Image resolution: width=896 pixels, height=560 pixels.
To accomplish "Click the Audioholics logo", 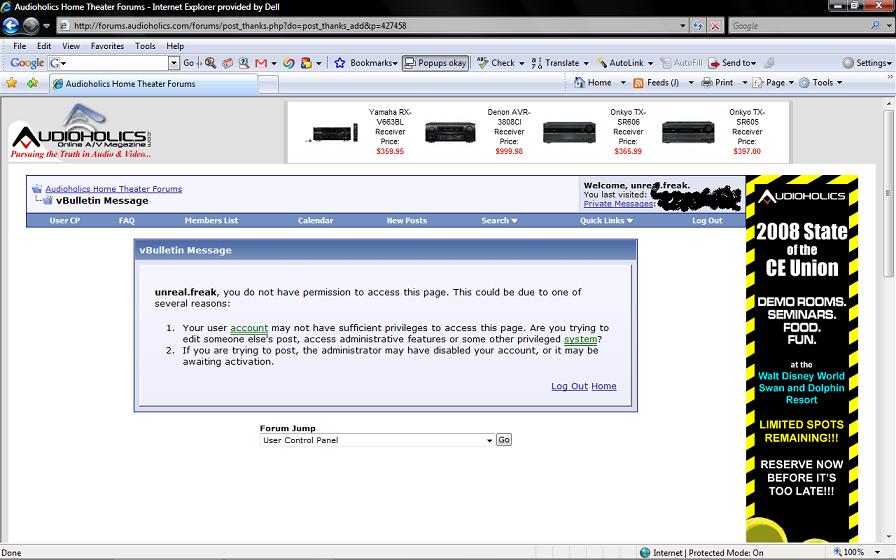I will click(81, 132).
